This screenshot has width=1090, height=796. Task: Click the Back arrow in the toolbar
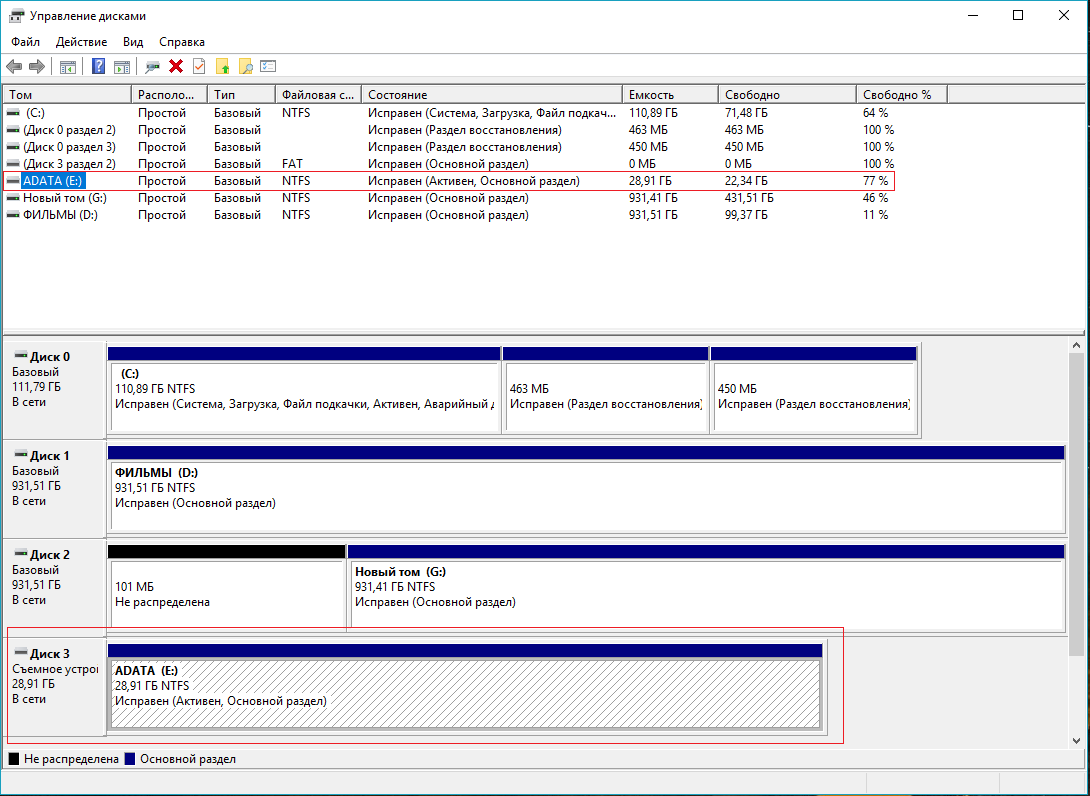coord(14,67)
